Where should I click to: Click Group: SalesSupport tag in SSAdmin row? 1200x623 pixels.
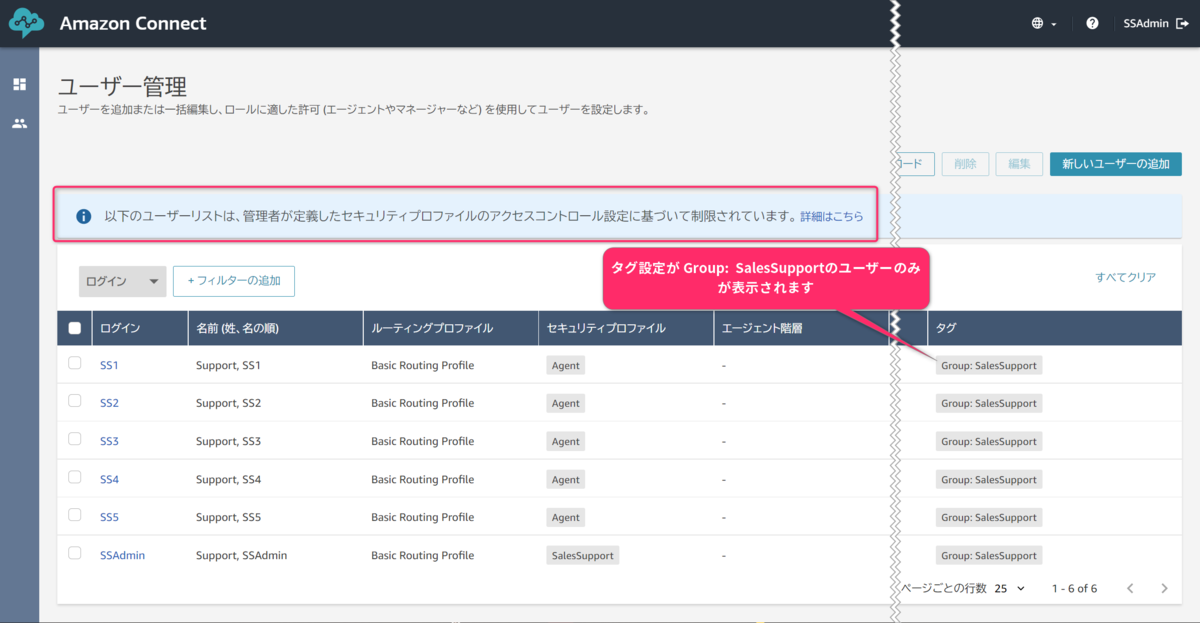point(989,555)
